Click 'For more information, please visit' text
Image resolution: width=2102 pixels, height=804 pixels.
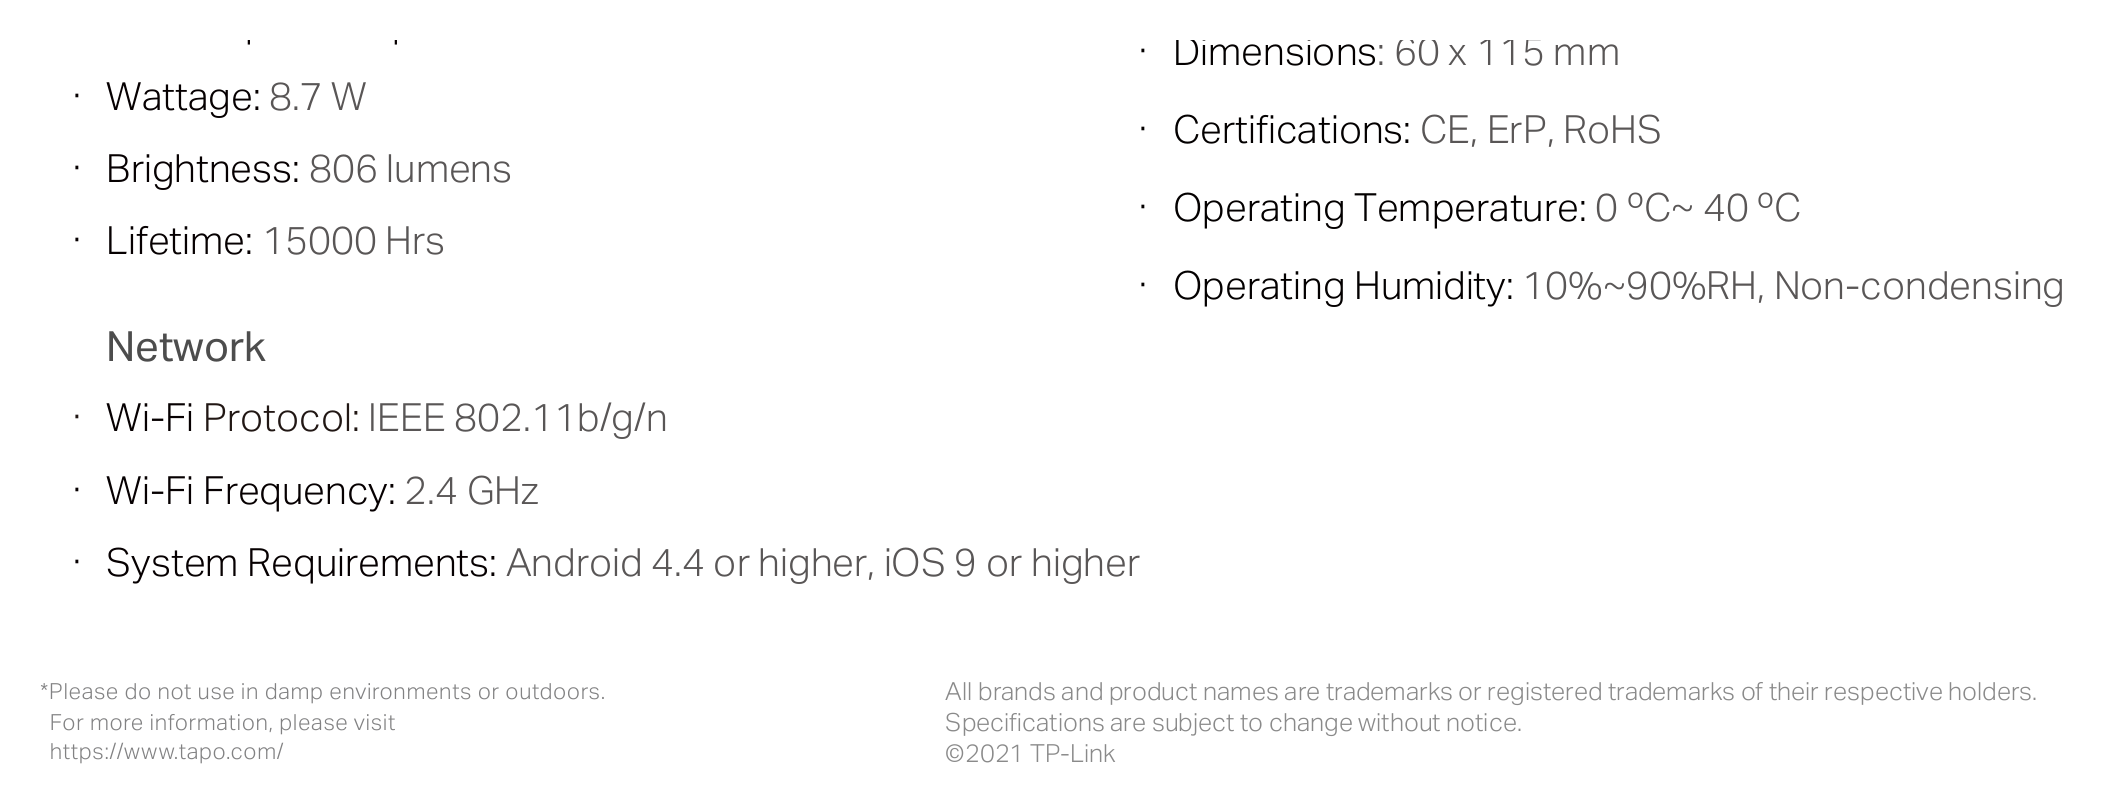pos(222,723)
